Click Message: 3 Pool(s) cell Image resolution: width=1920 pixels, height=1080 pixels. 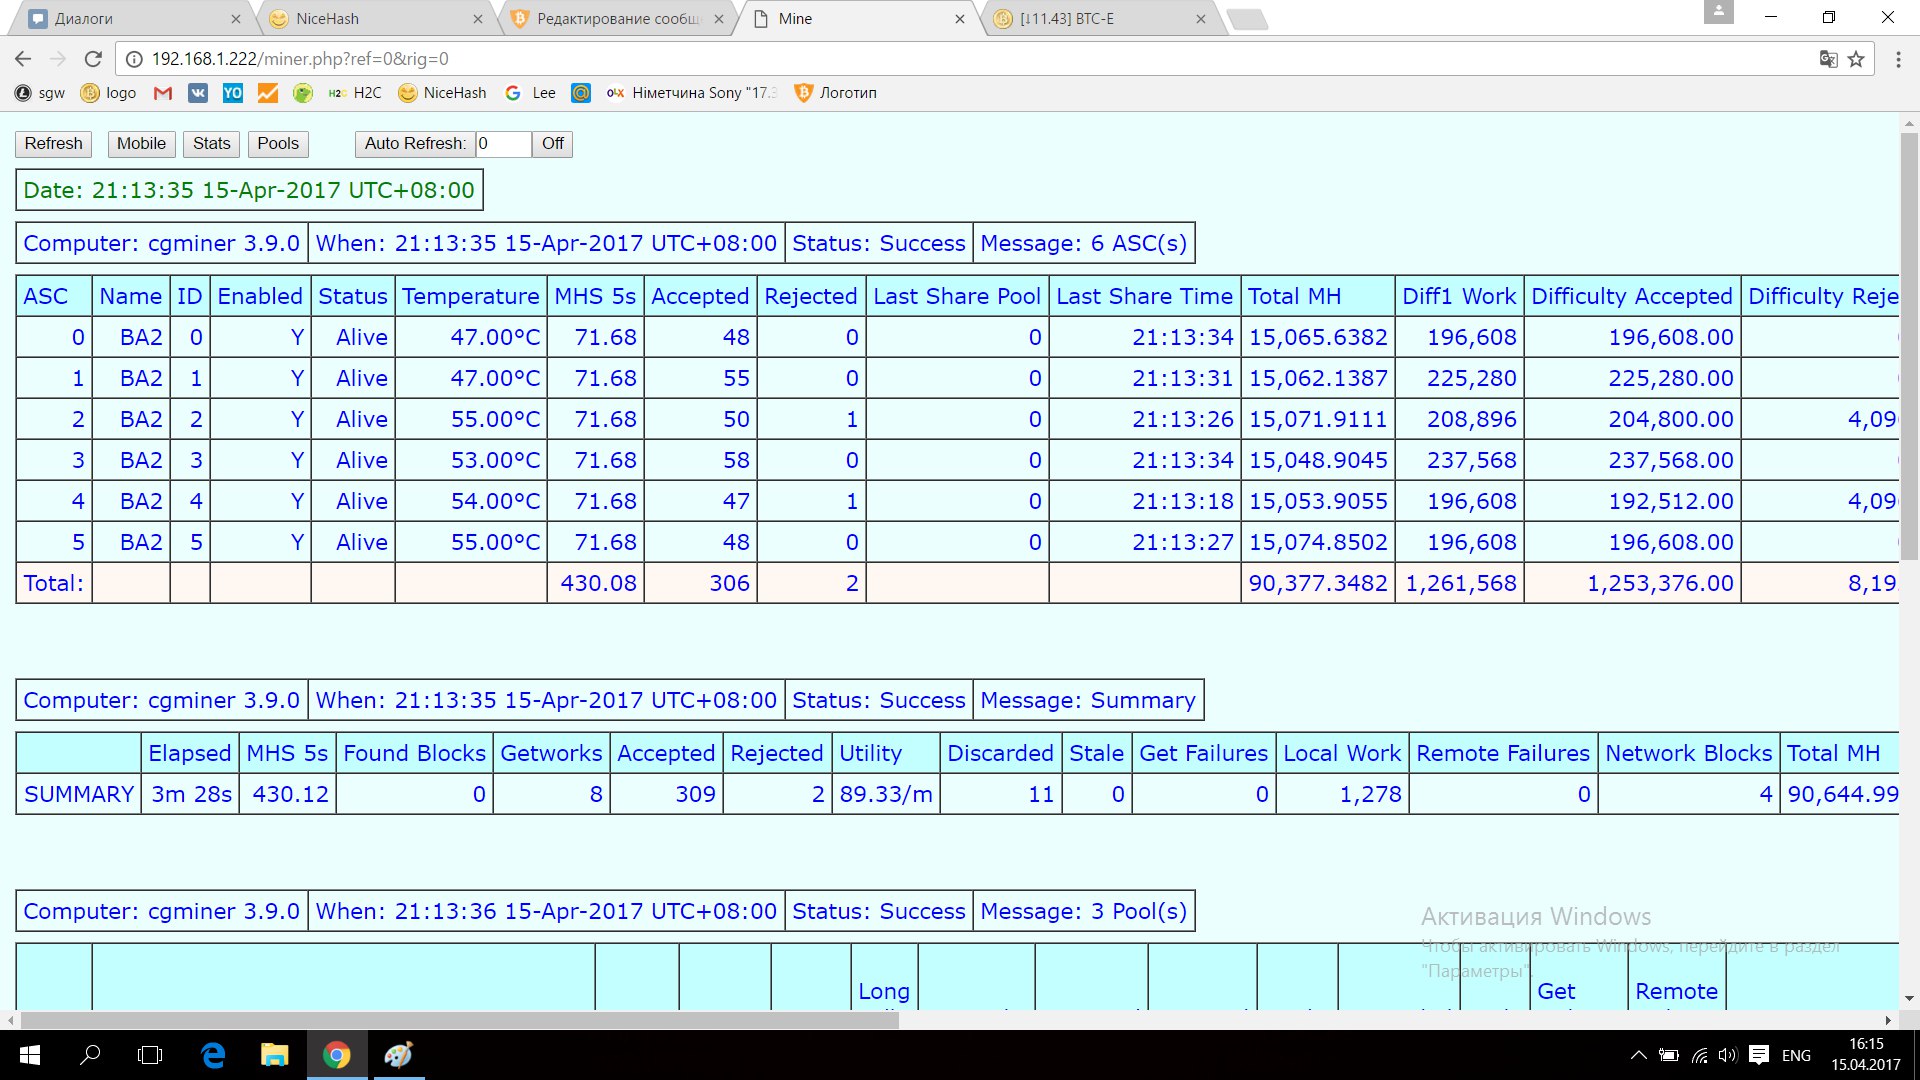coord(1084,912)
